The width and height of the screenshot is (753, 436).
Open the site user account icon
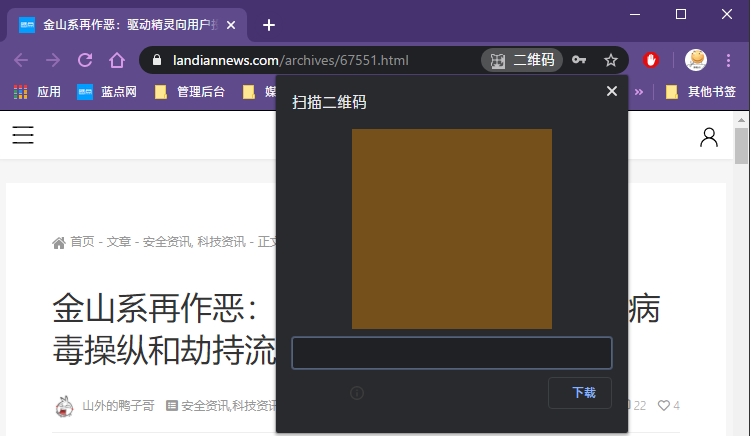(708, 137)
